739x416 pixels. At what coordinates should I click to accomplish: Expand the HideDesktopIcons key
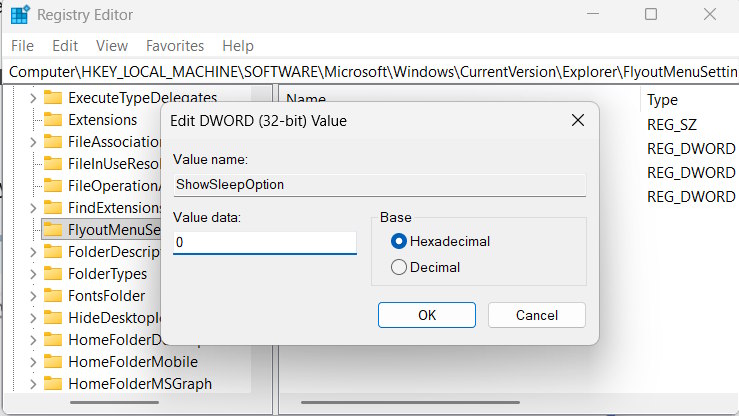tap(33, 318)
